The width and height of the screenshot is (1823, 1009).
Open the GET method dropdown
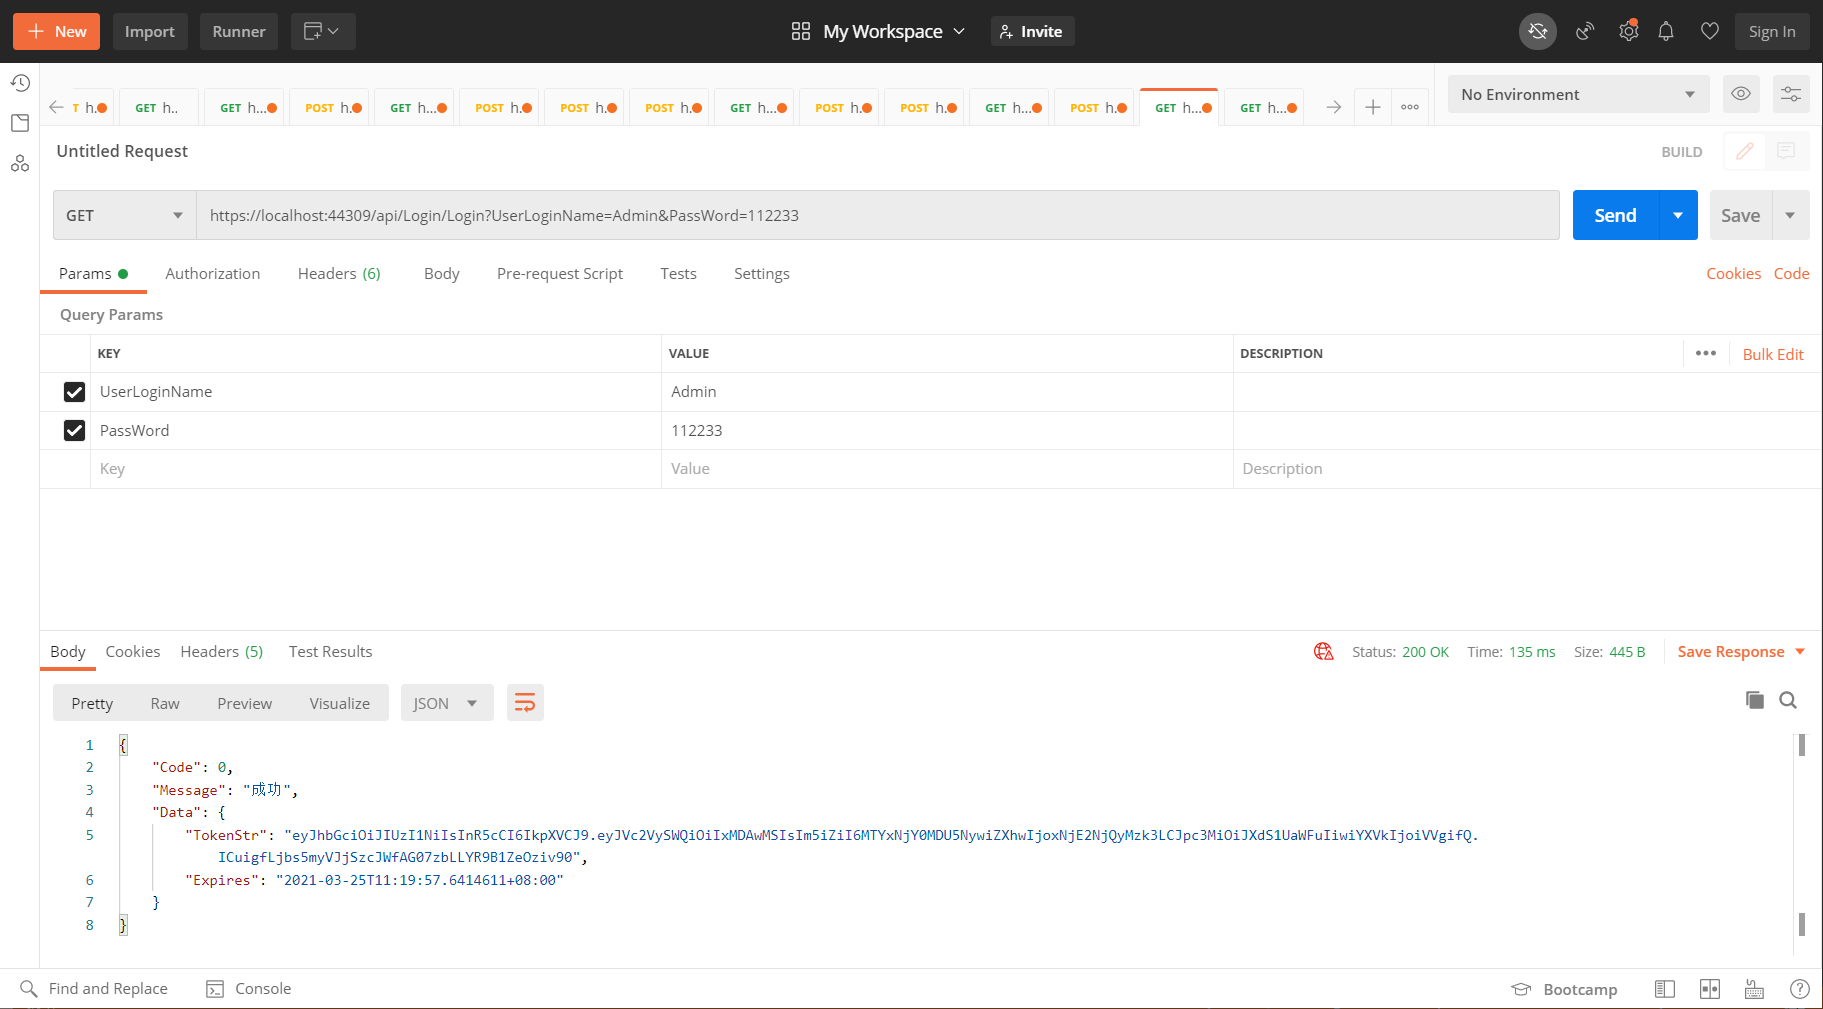tap(125, 215)
